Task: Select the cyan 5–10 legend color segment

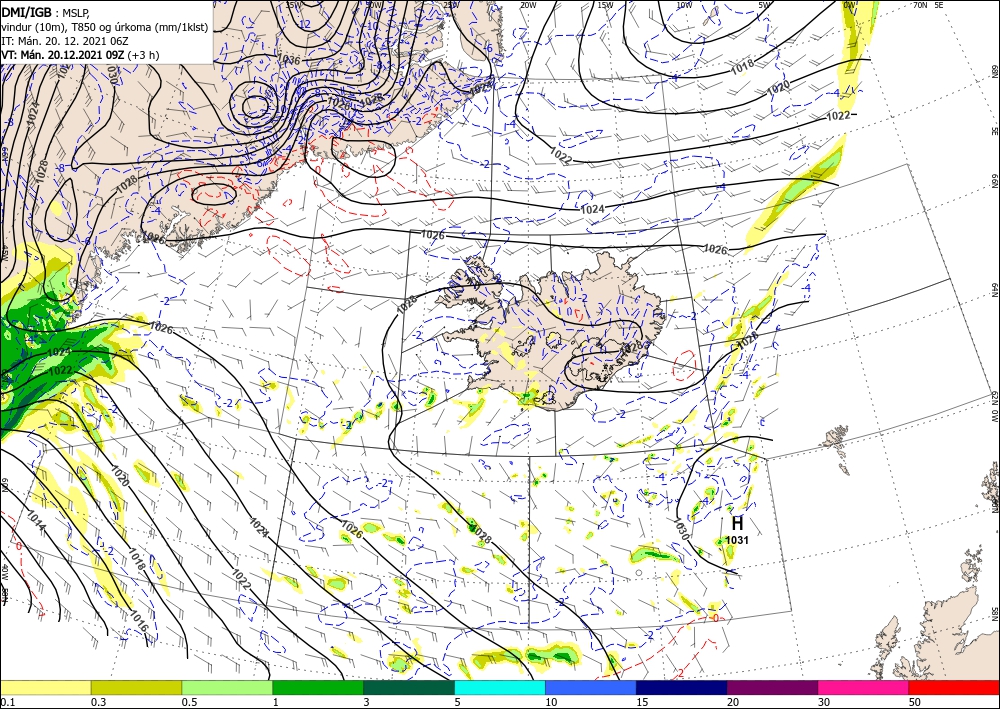Action: [x=500, y=687]
